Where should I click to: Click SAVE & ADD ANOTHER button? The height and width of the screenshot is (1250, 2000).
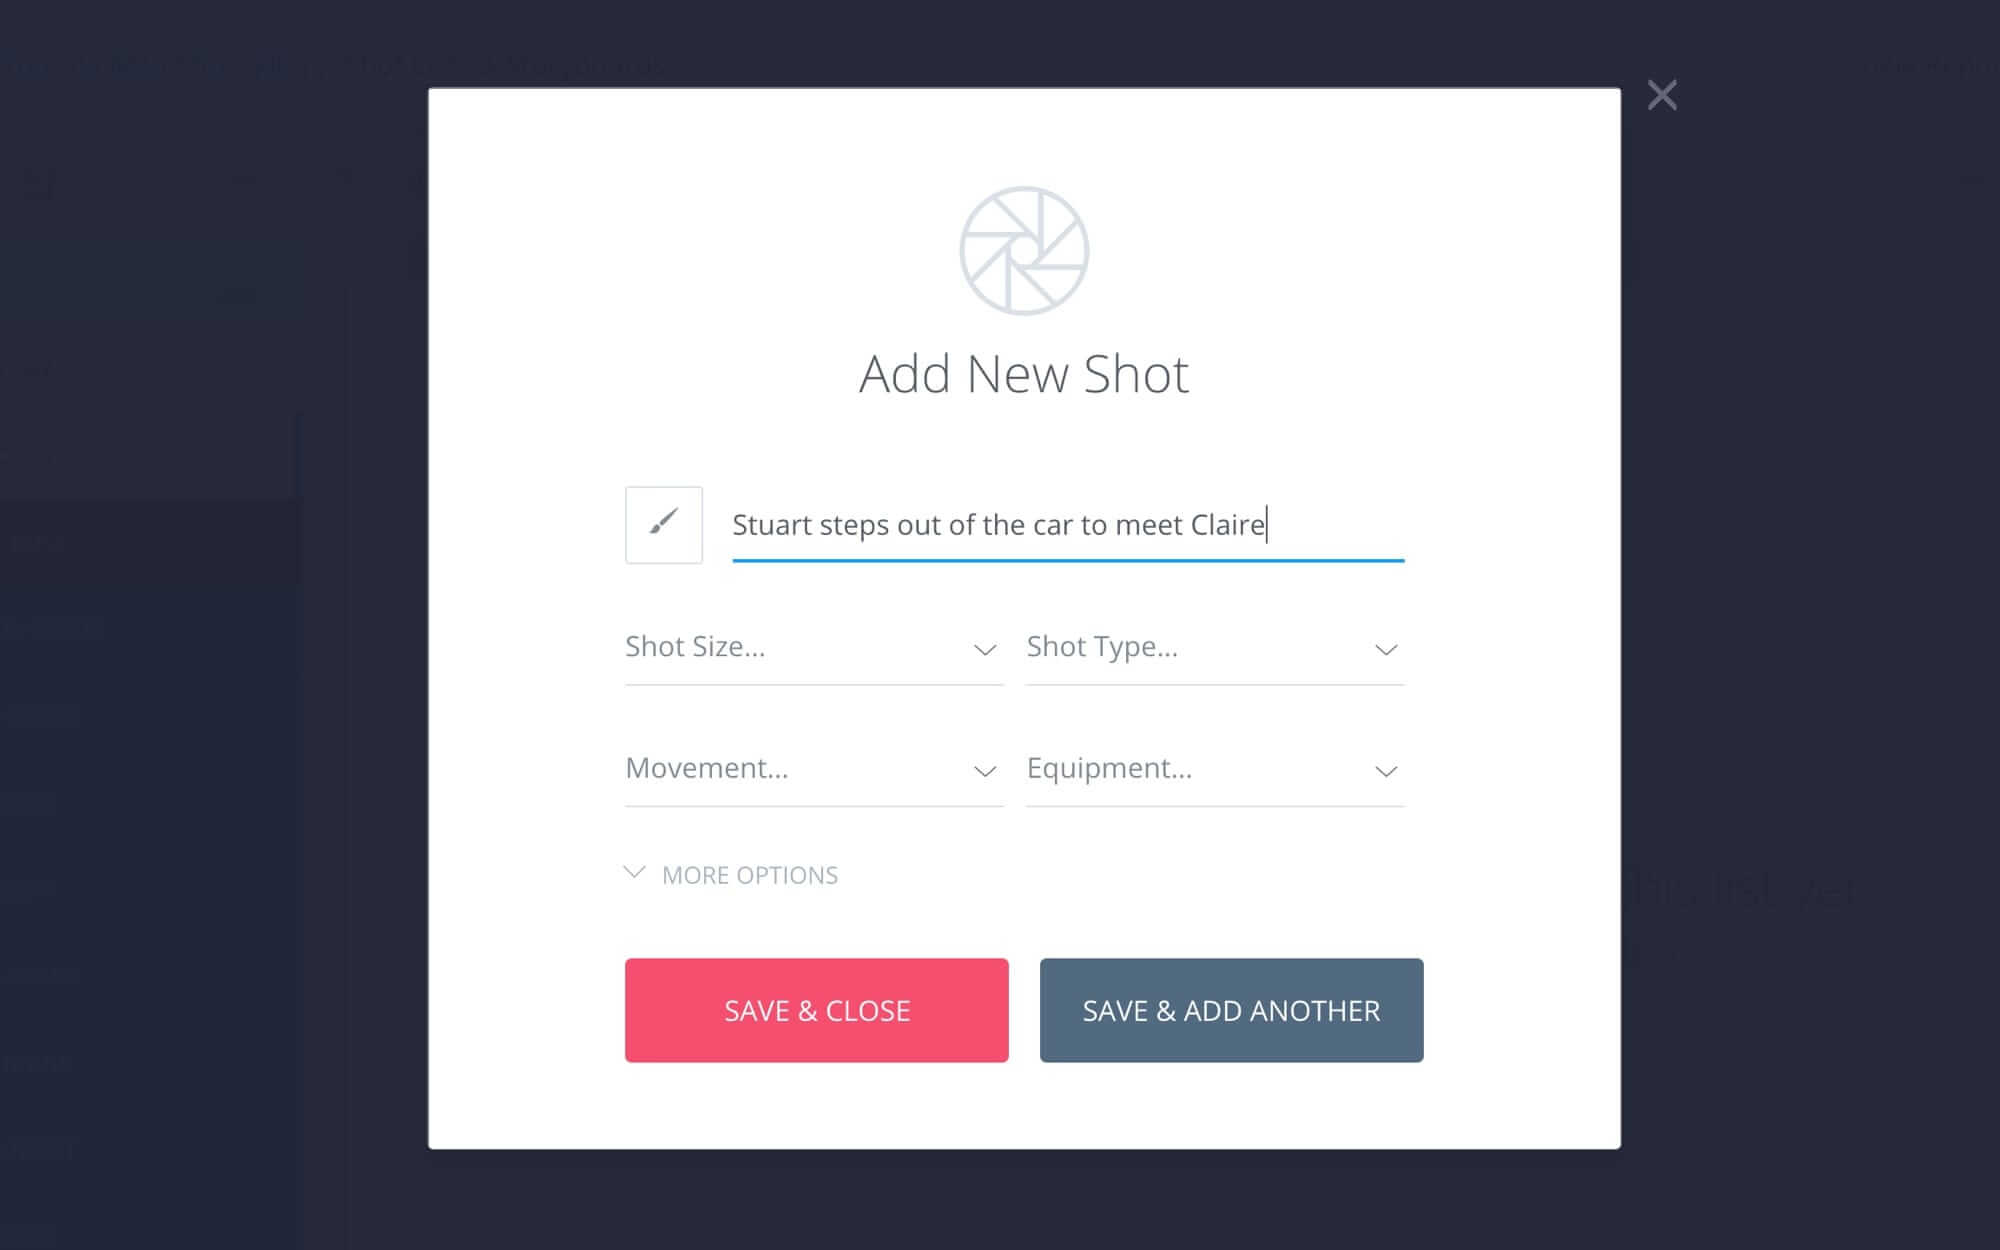pos(1230,1010)
